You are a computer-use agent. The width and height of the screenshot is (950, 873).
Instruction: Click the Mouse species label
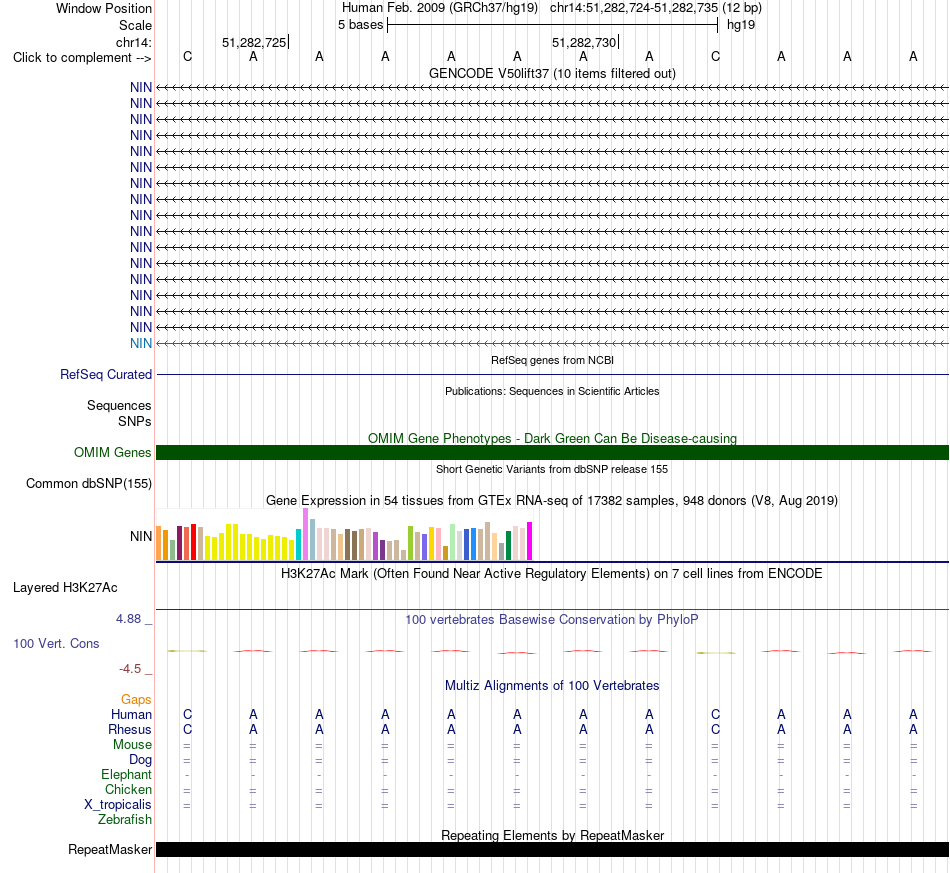[x=132, y=745]
